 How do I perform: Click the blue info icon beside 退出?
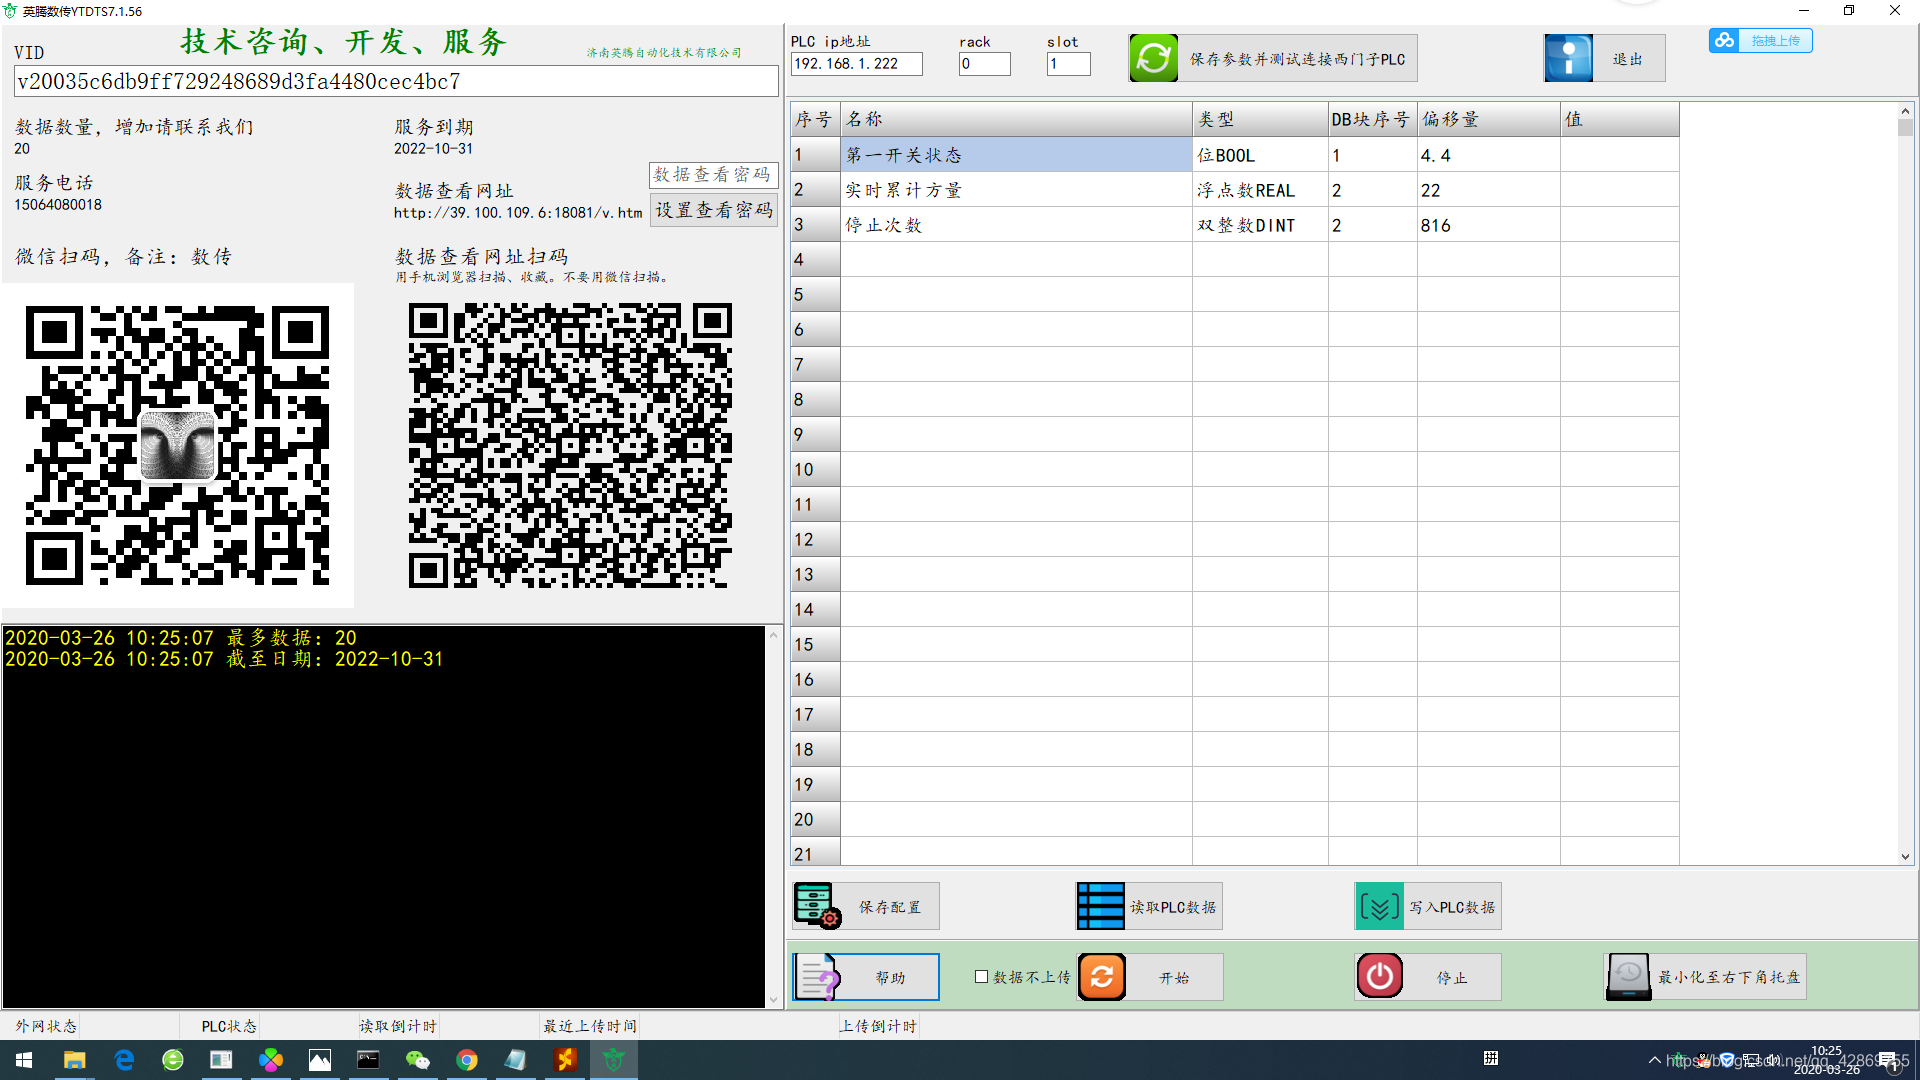[x=1568, y=58]
